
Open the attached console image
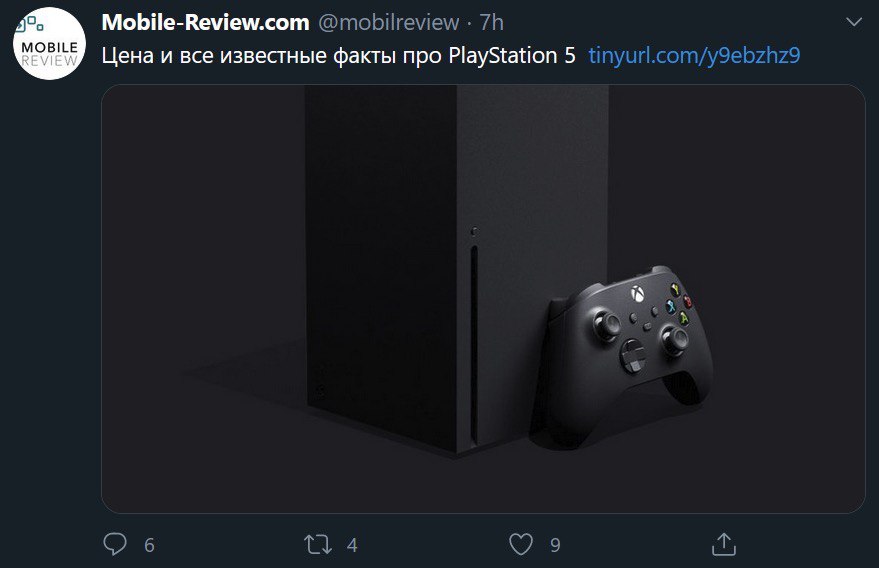coord(483,299)
